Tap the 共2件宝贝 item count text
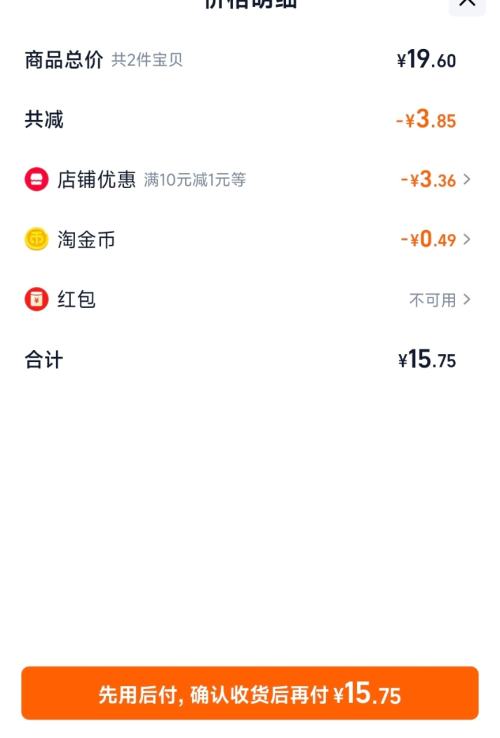Viewport: 500px width, 738px height. click(147, 60)
